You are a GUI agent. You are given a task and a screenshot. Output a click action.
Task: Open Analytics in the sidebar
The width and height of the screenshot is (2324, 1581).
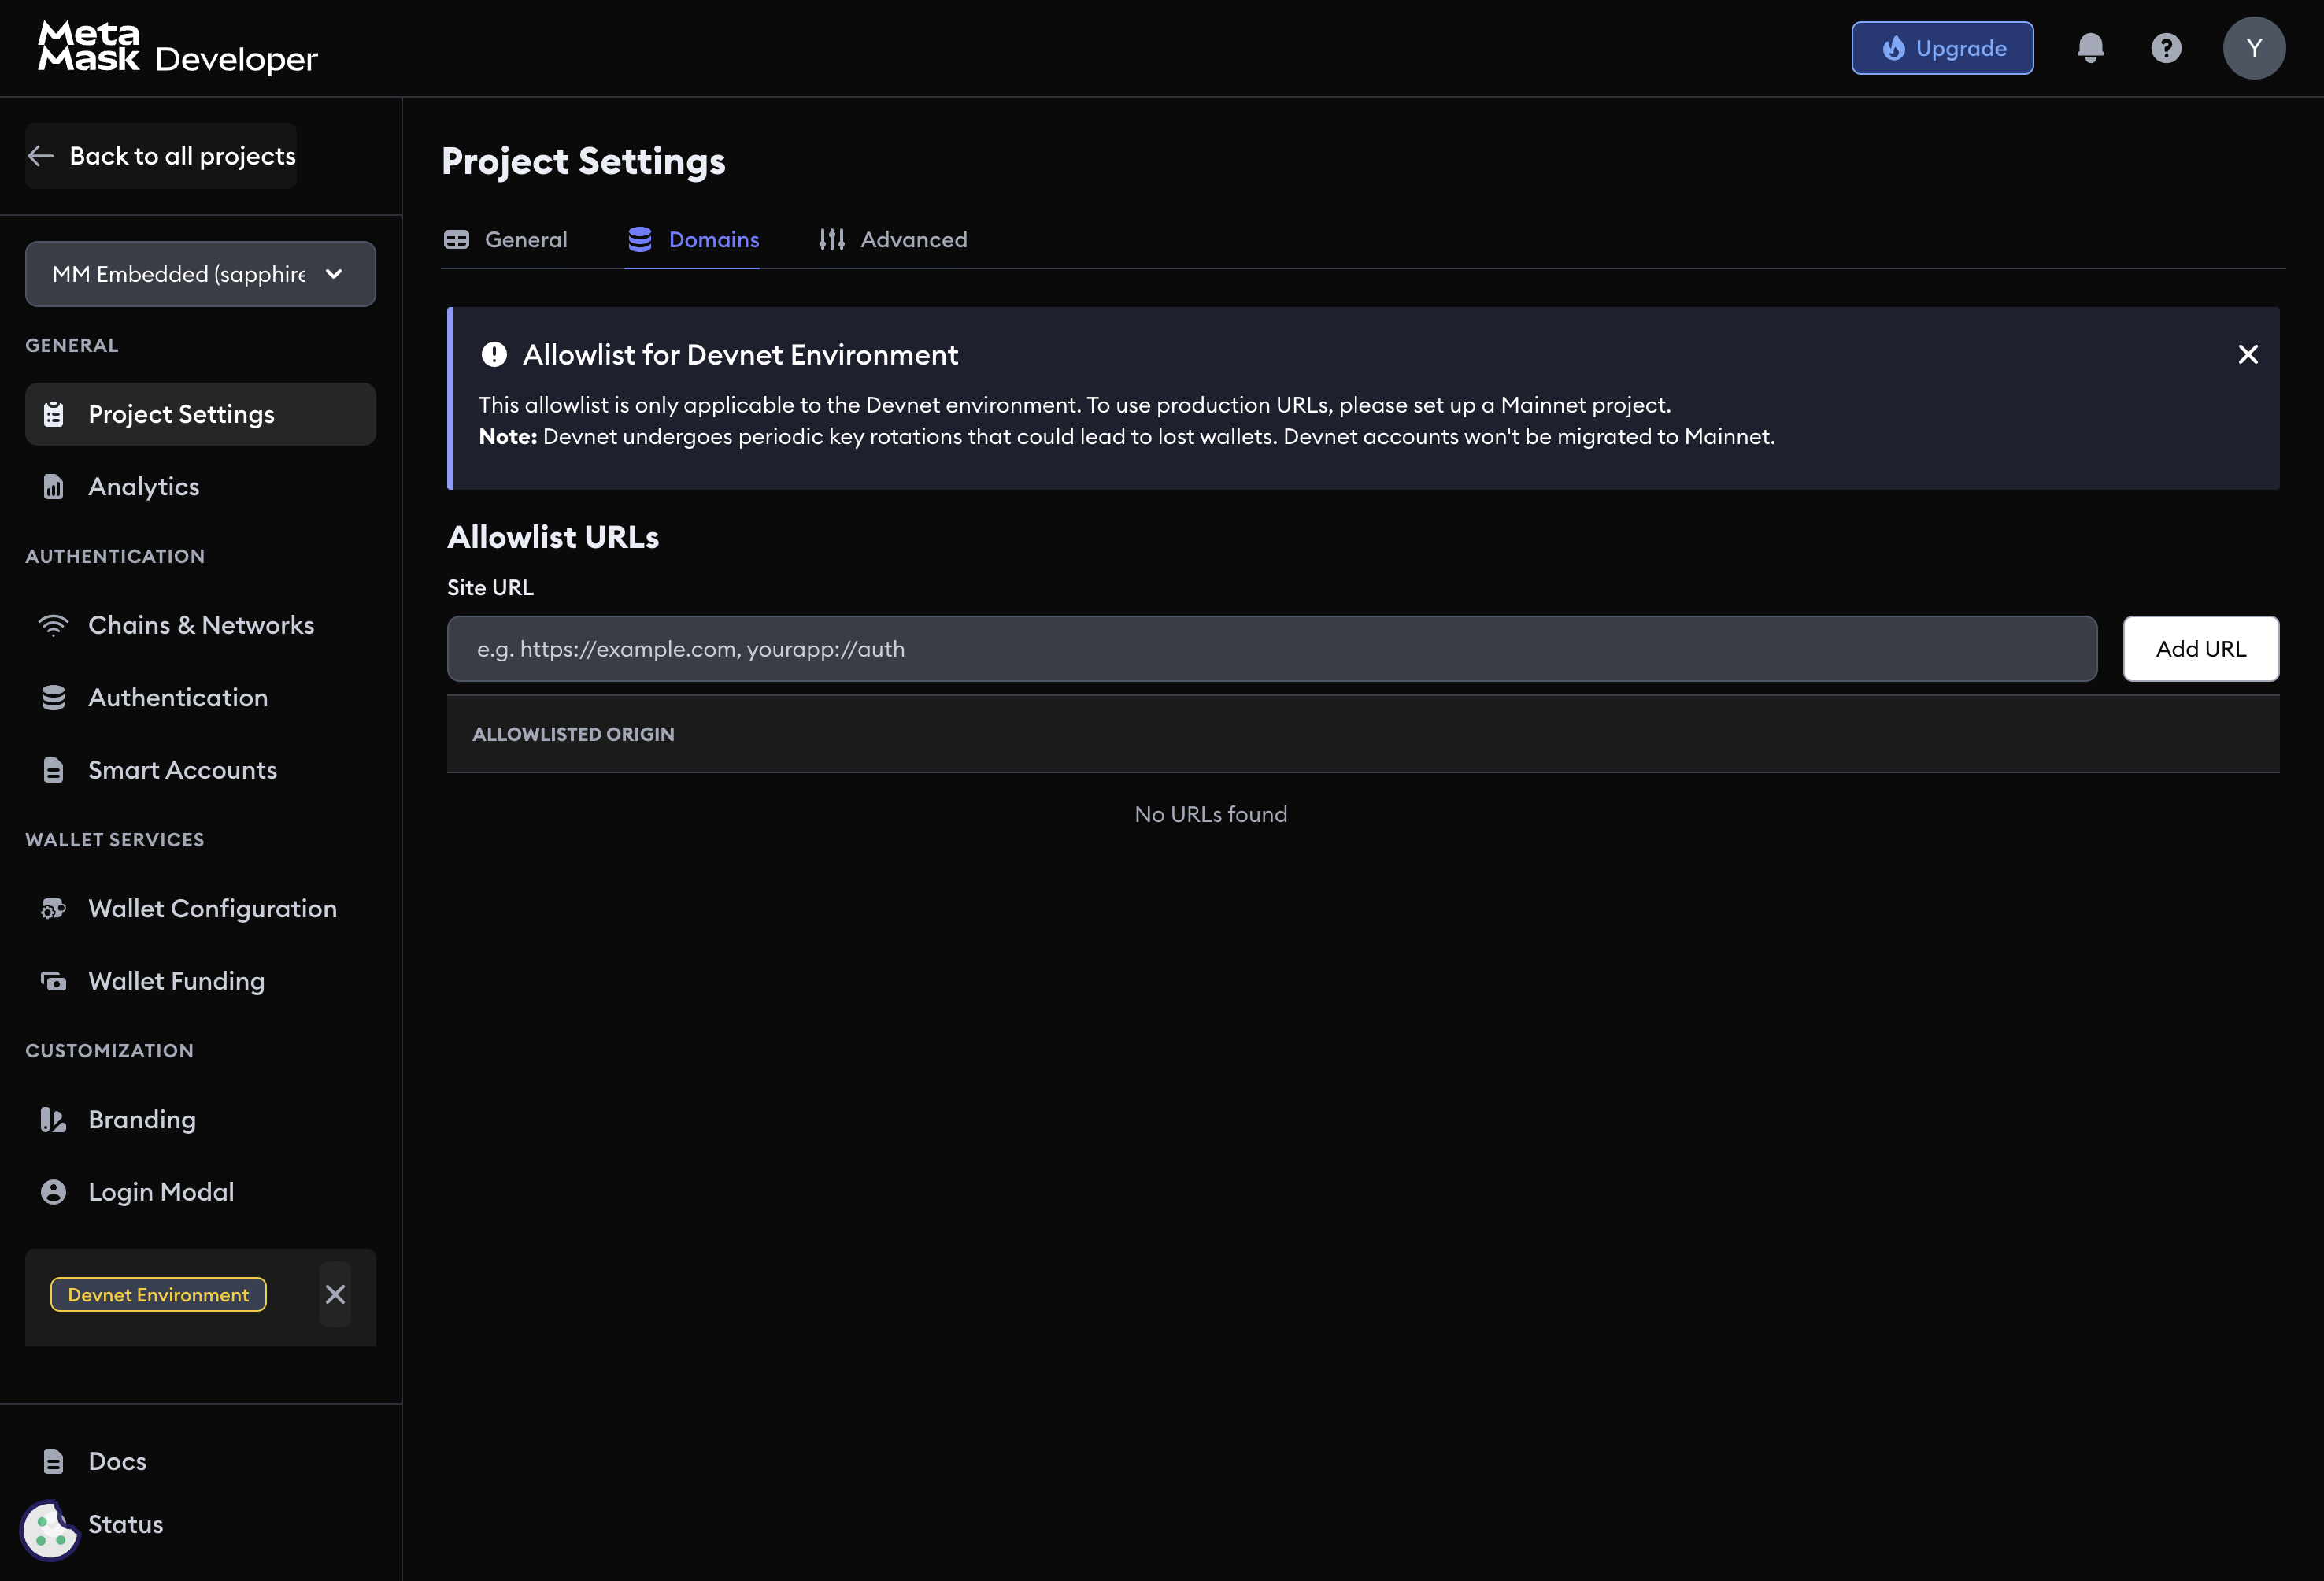coord(200,487)
